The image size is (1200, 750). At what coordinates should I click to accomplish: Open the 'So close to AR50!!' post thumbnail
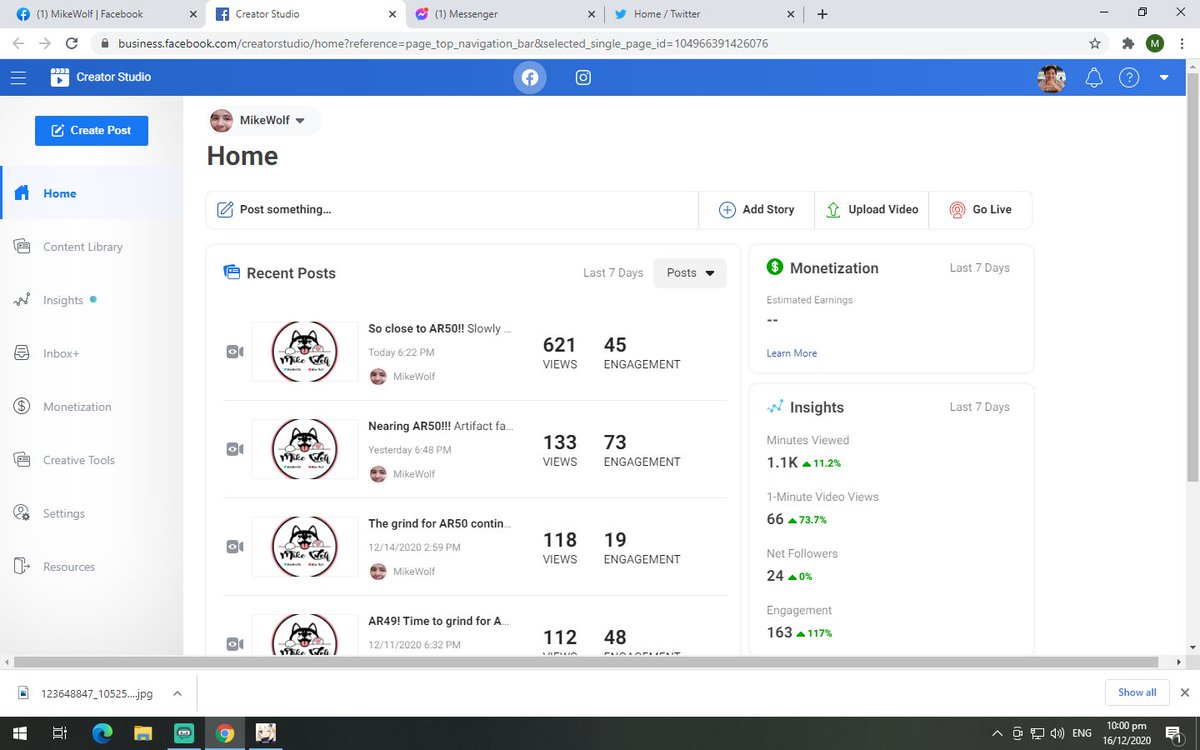(305, 351)
